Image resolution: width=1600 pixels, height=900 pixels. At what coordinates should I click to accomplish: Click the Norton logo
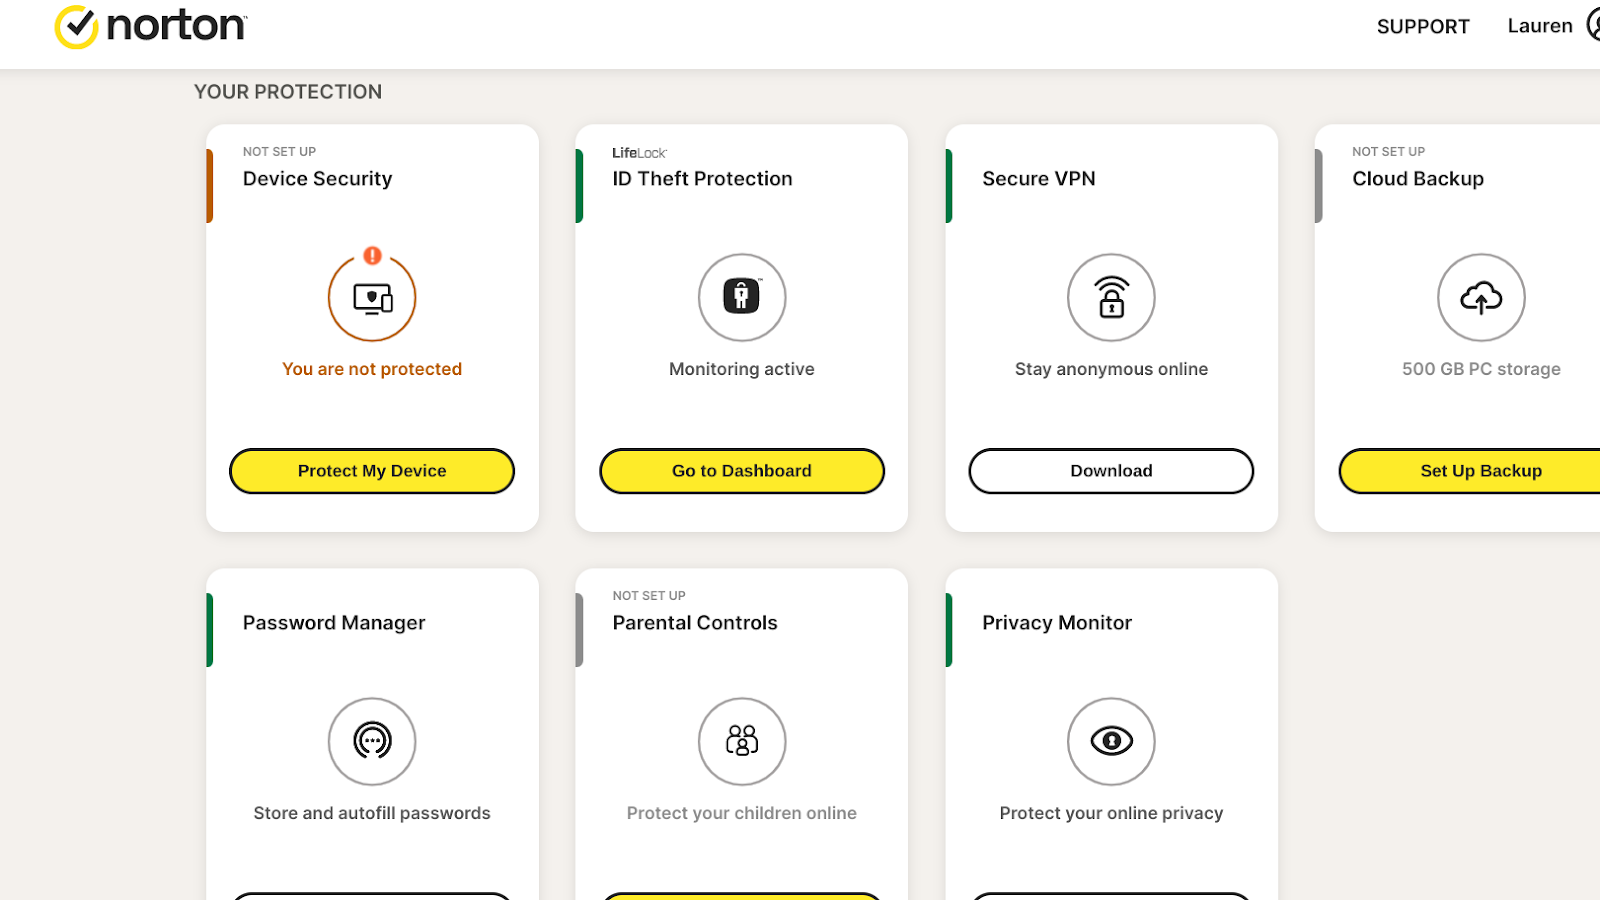click(x=151, y=26)
